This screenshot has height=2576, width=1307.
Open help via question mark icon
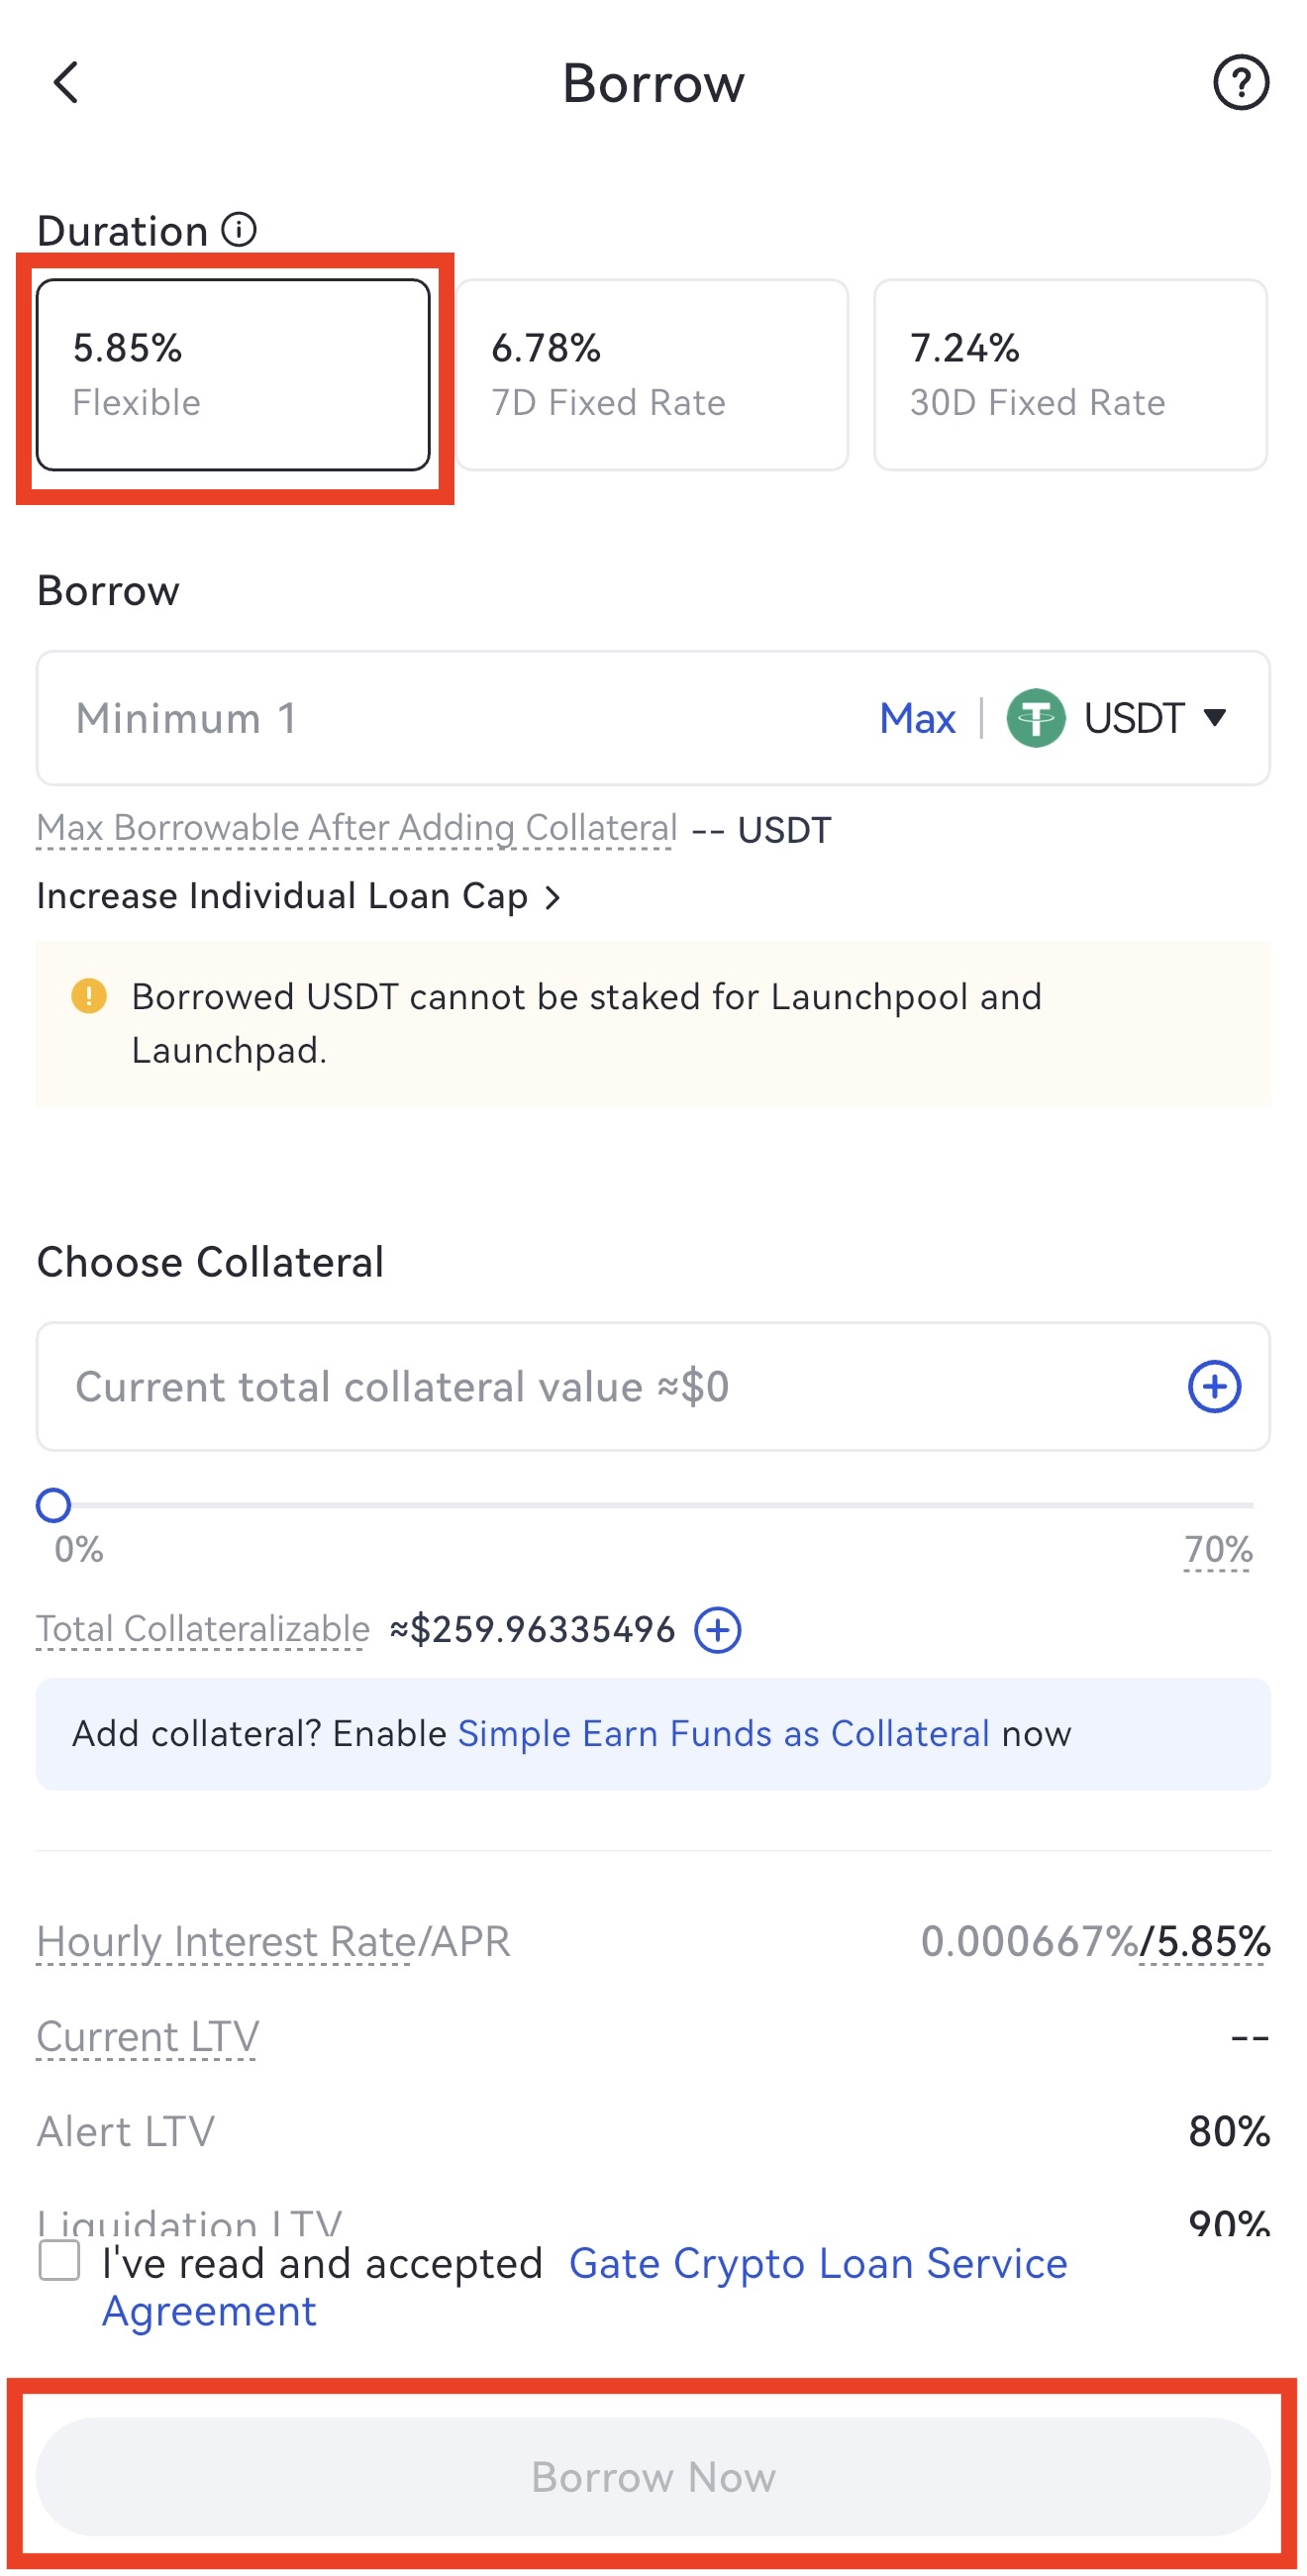1240,82
